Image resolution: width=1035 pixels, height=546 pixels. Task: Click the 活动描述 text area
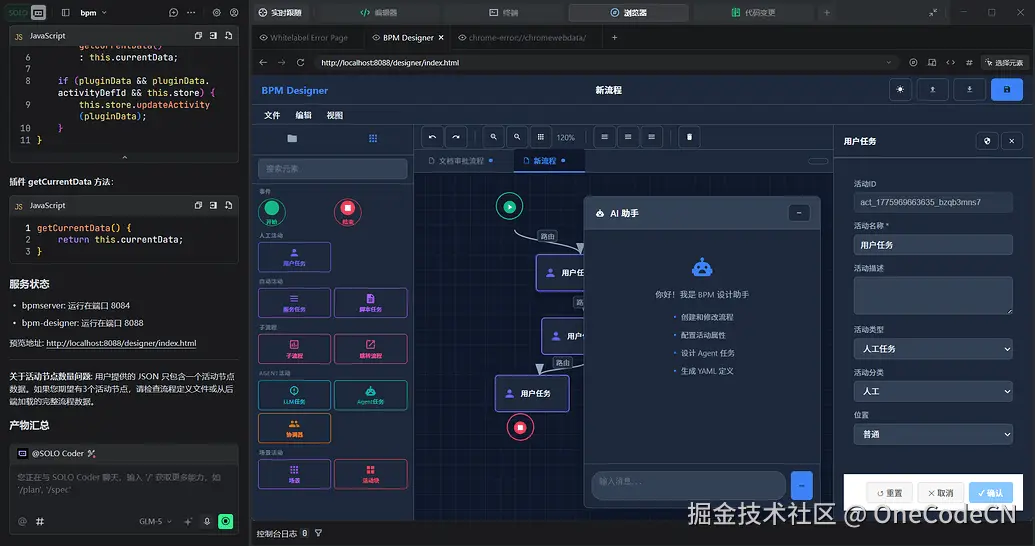point(933,295)
